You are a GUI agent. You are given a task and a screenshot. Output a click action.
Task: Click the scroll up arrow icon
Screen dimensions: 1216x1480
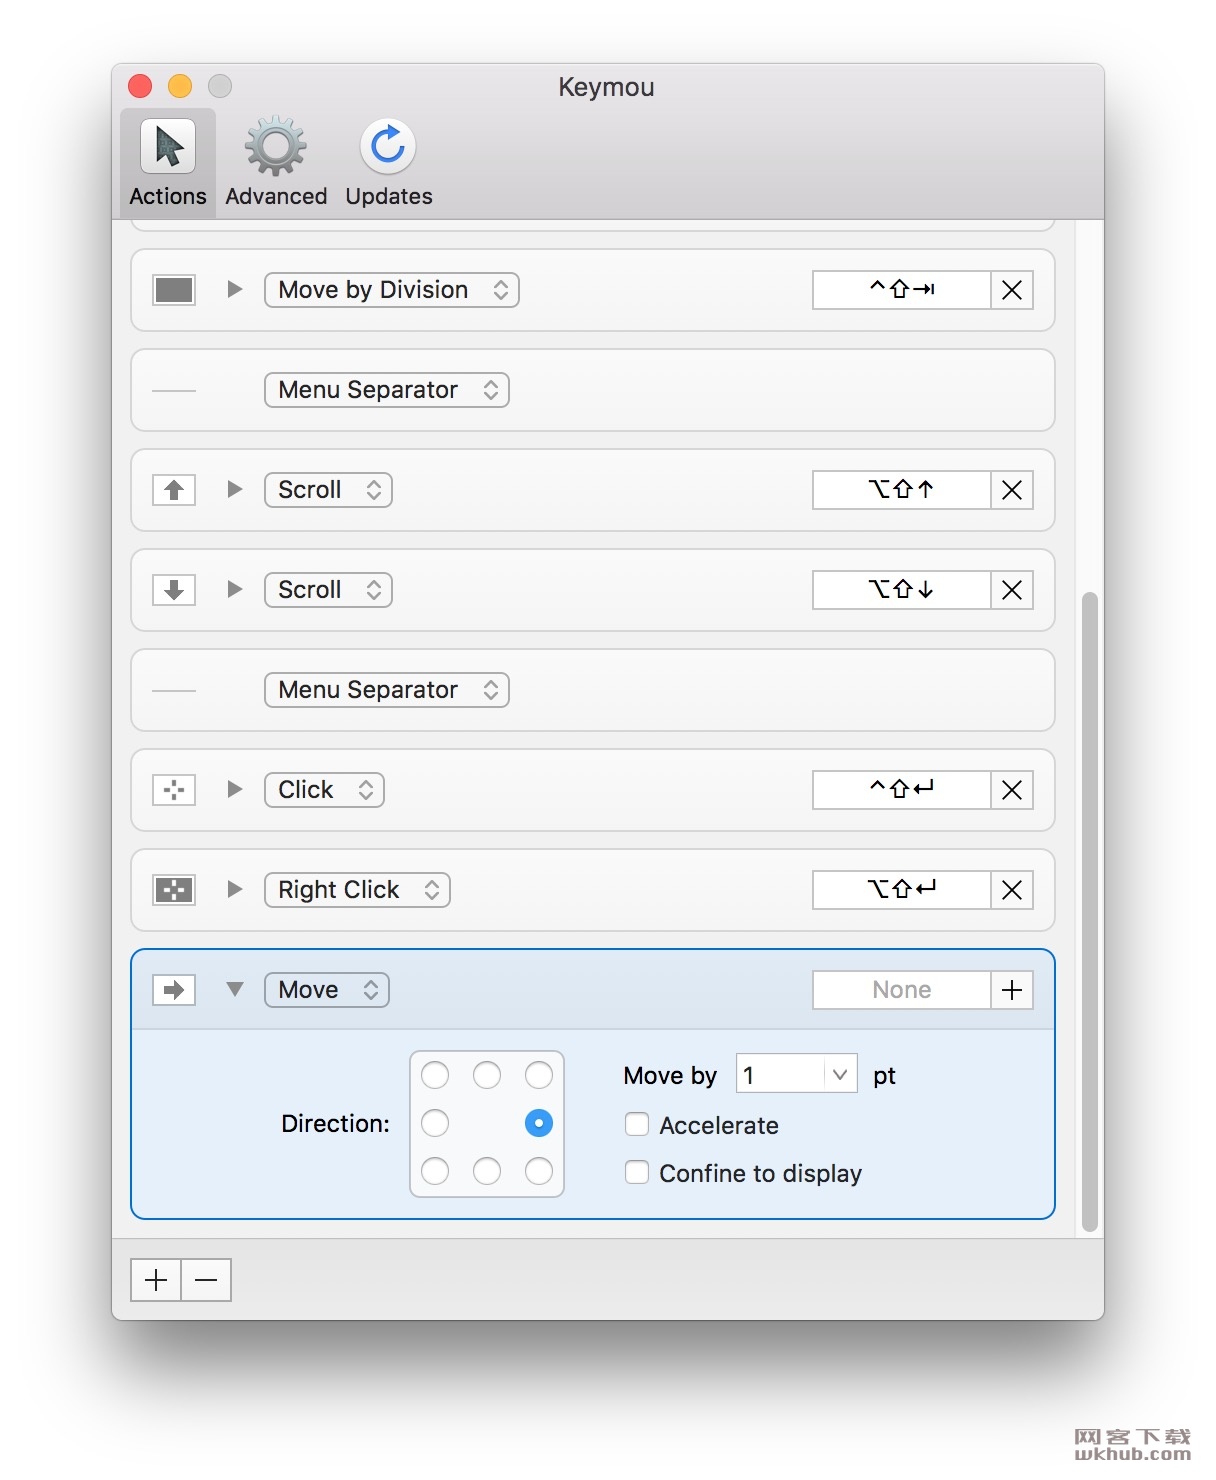tap(174, 490)
